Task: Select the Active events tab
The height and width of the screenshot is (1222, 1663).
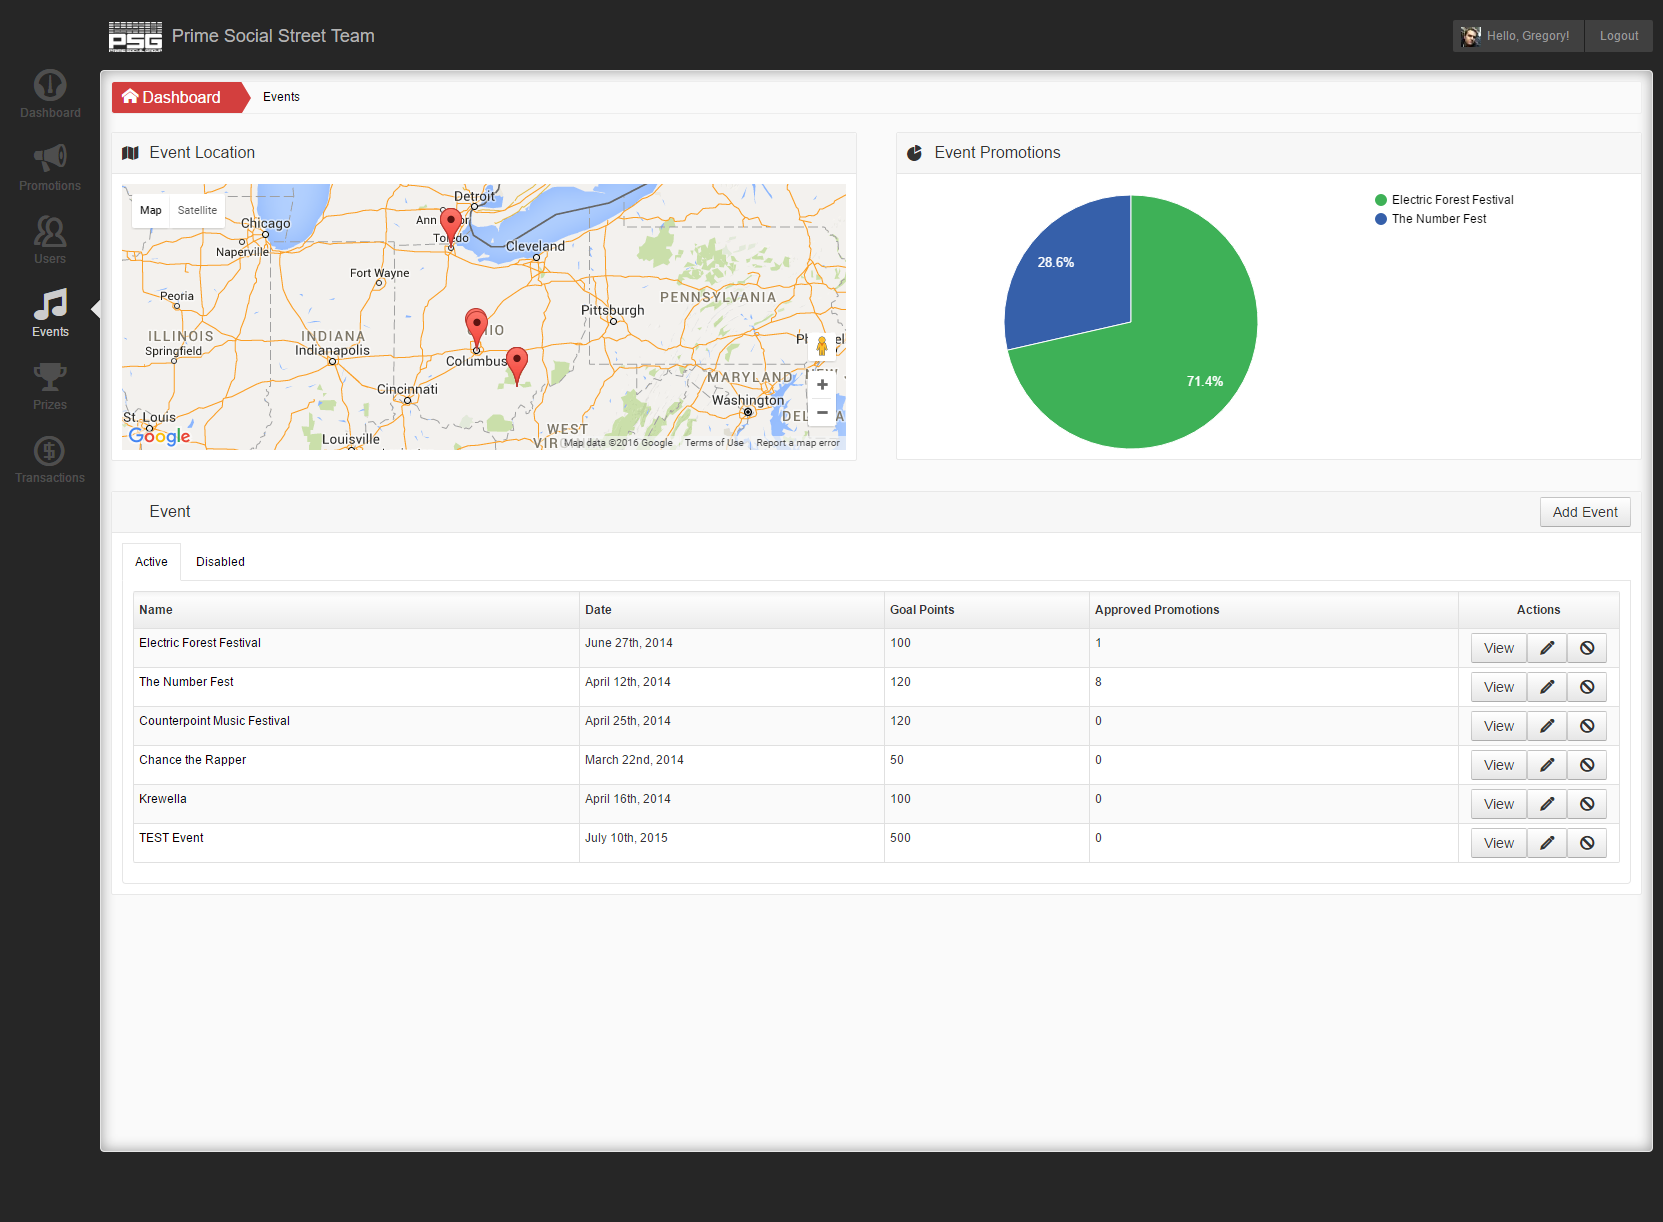Action: tap(151, 562)
